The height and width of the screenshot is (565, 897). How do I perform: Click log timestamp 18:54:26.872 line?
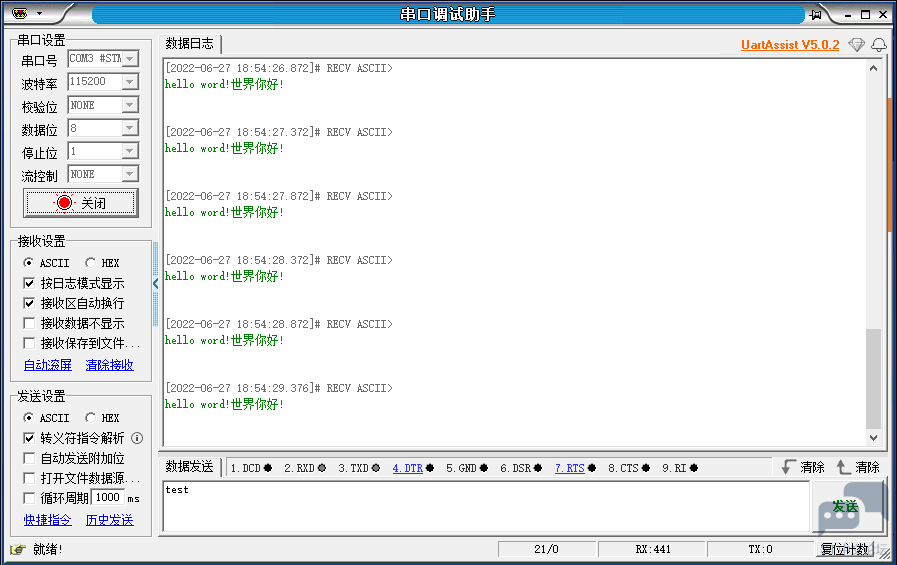(279, 68)
